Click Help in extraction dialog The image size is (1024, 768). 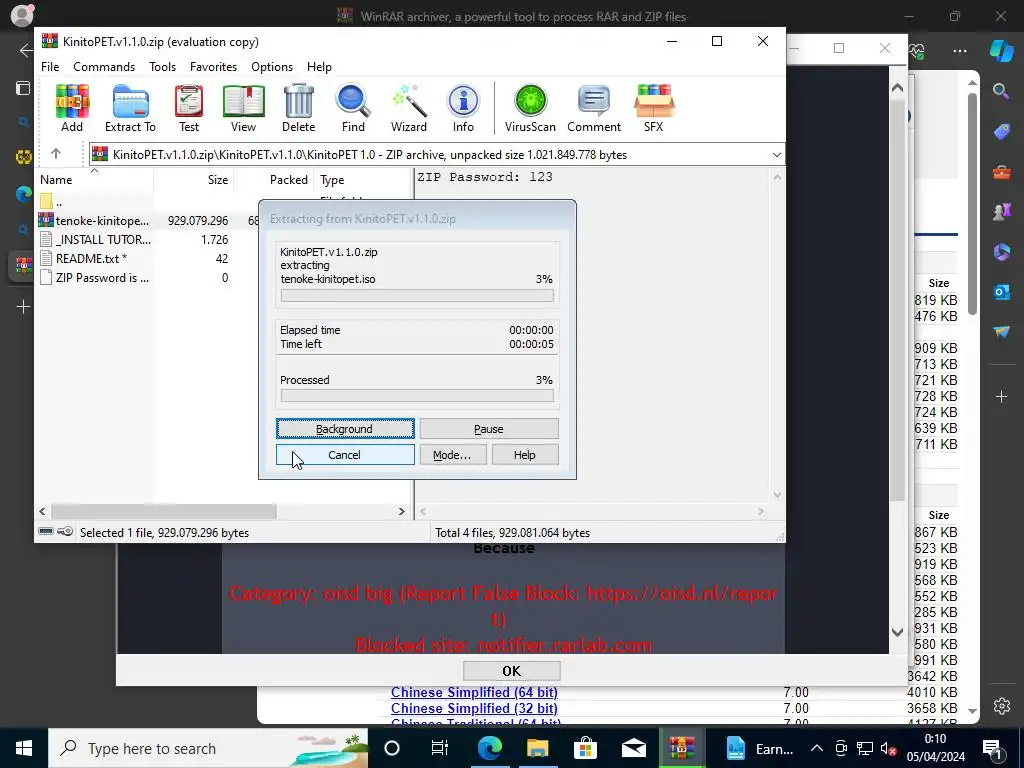[524, 455]
